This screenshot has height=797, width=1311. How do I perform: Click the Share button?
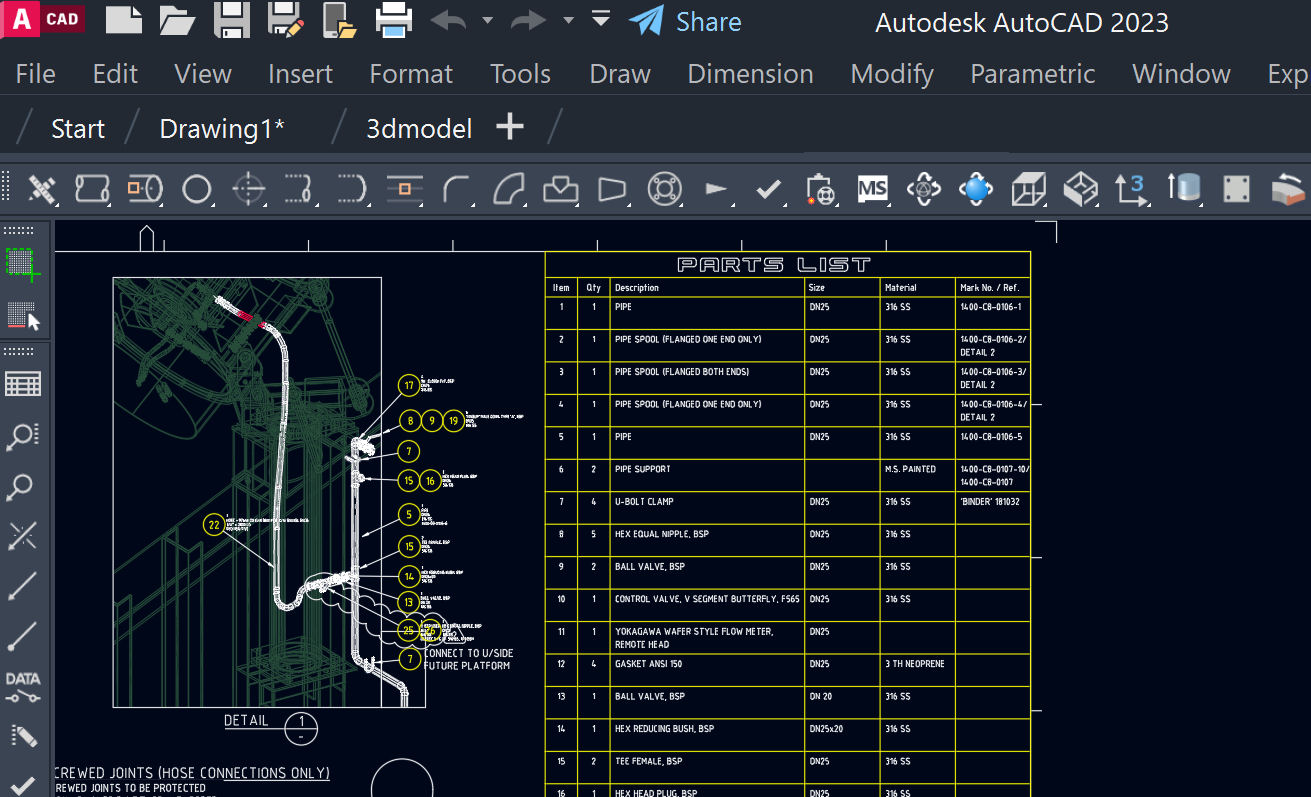click(x=685, y=21)
